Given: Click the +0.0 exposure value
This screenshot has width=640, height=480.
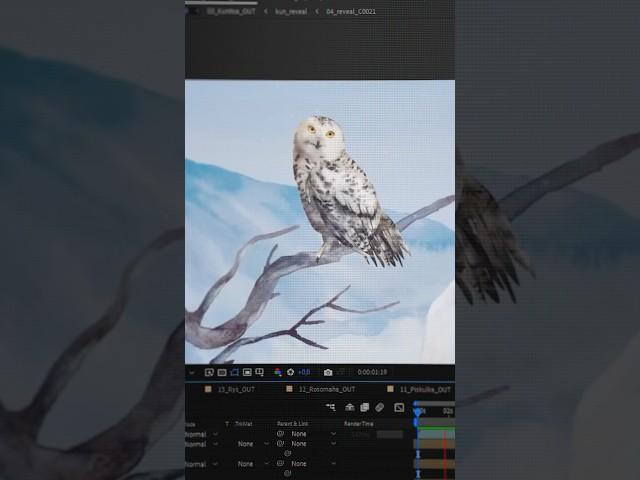Looking at the screenshot, I should point(304,372).
